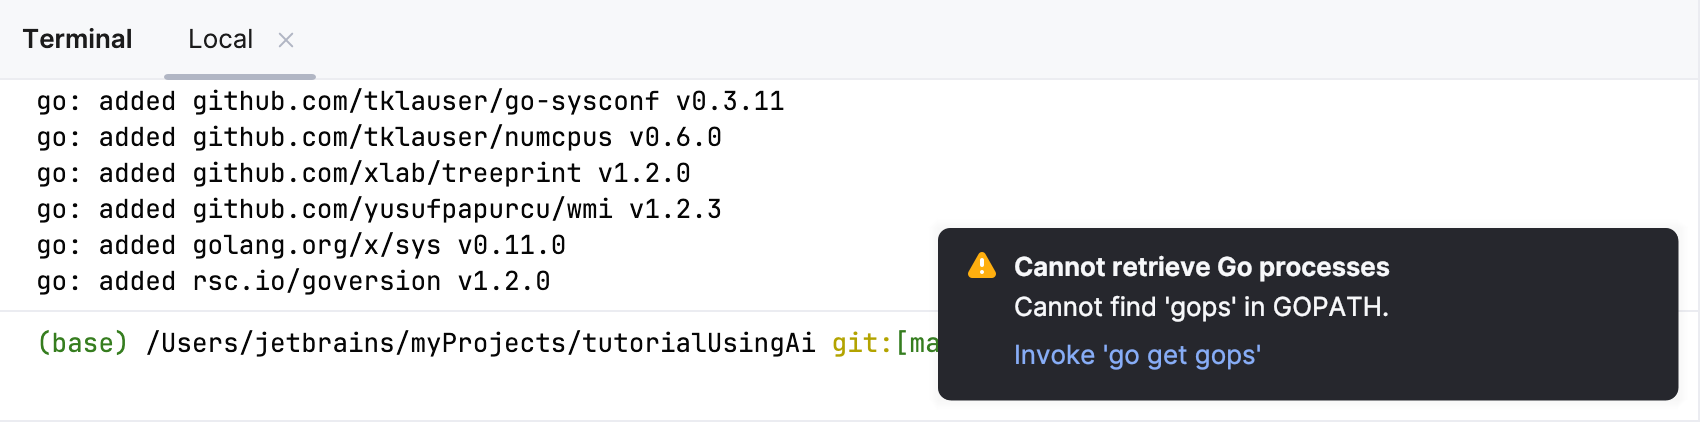Click the "Cannot find 'gops' in GOPATH" message

pos(1201,307)
